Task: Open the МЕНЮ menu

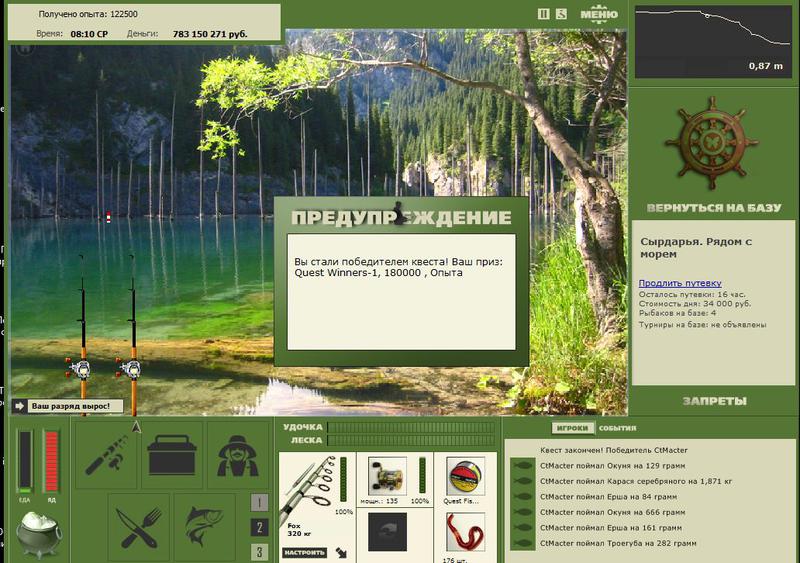Action: (x=599, y=14)
